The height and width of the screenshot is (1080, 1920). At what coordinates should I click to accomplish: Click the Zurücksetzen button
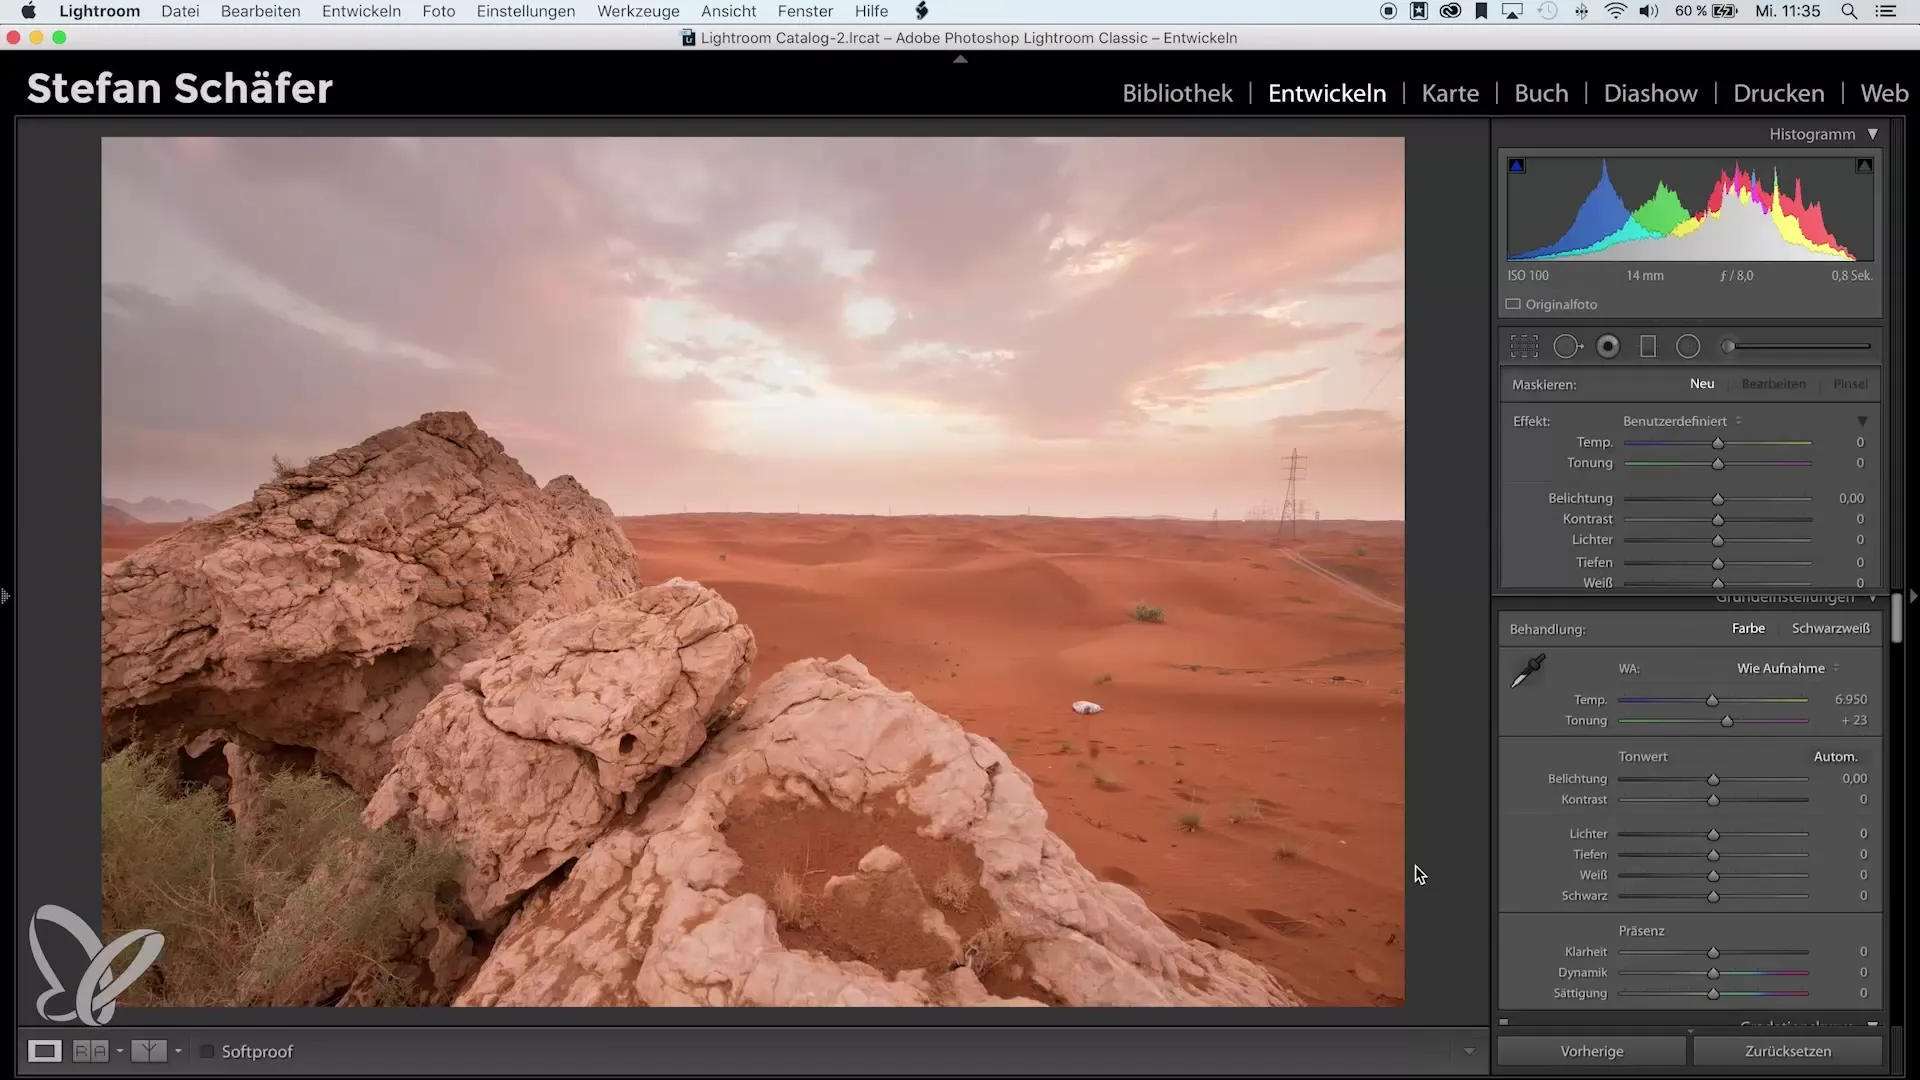click(1788, 1051)
